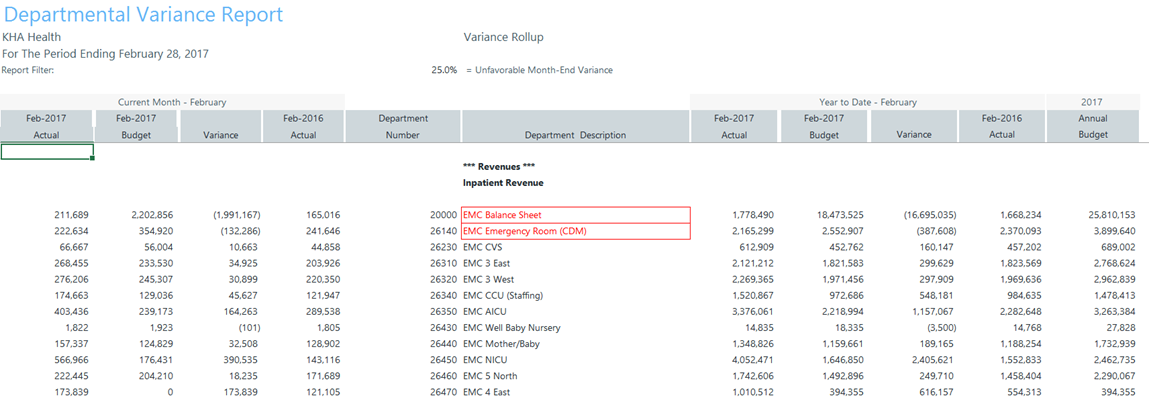
Task: Select the Current Month - February header
Action: 172,102
